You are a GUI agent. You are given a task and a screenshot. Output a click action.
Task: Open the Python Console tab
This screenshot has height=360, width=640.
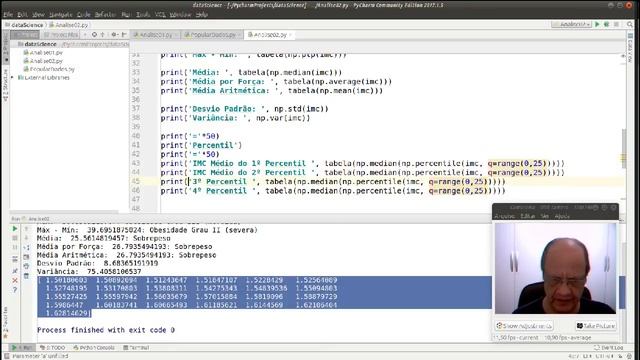click(94, 348)
